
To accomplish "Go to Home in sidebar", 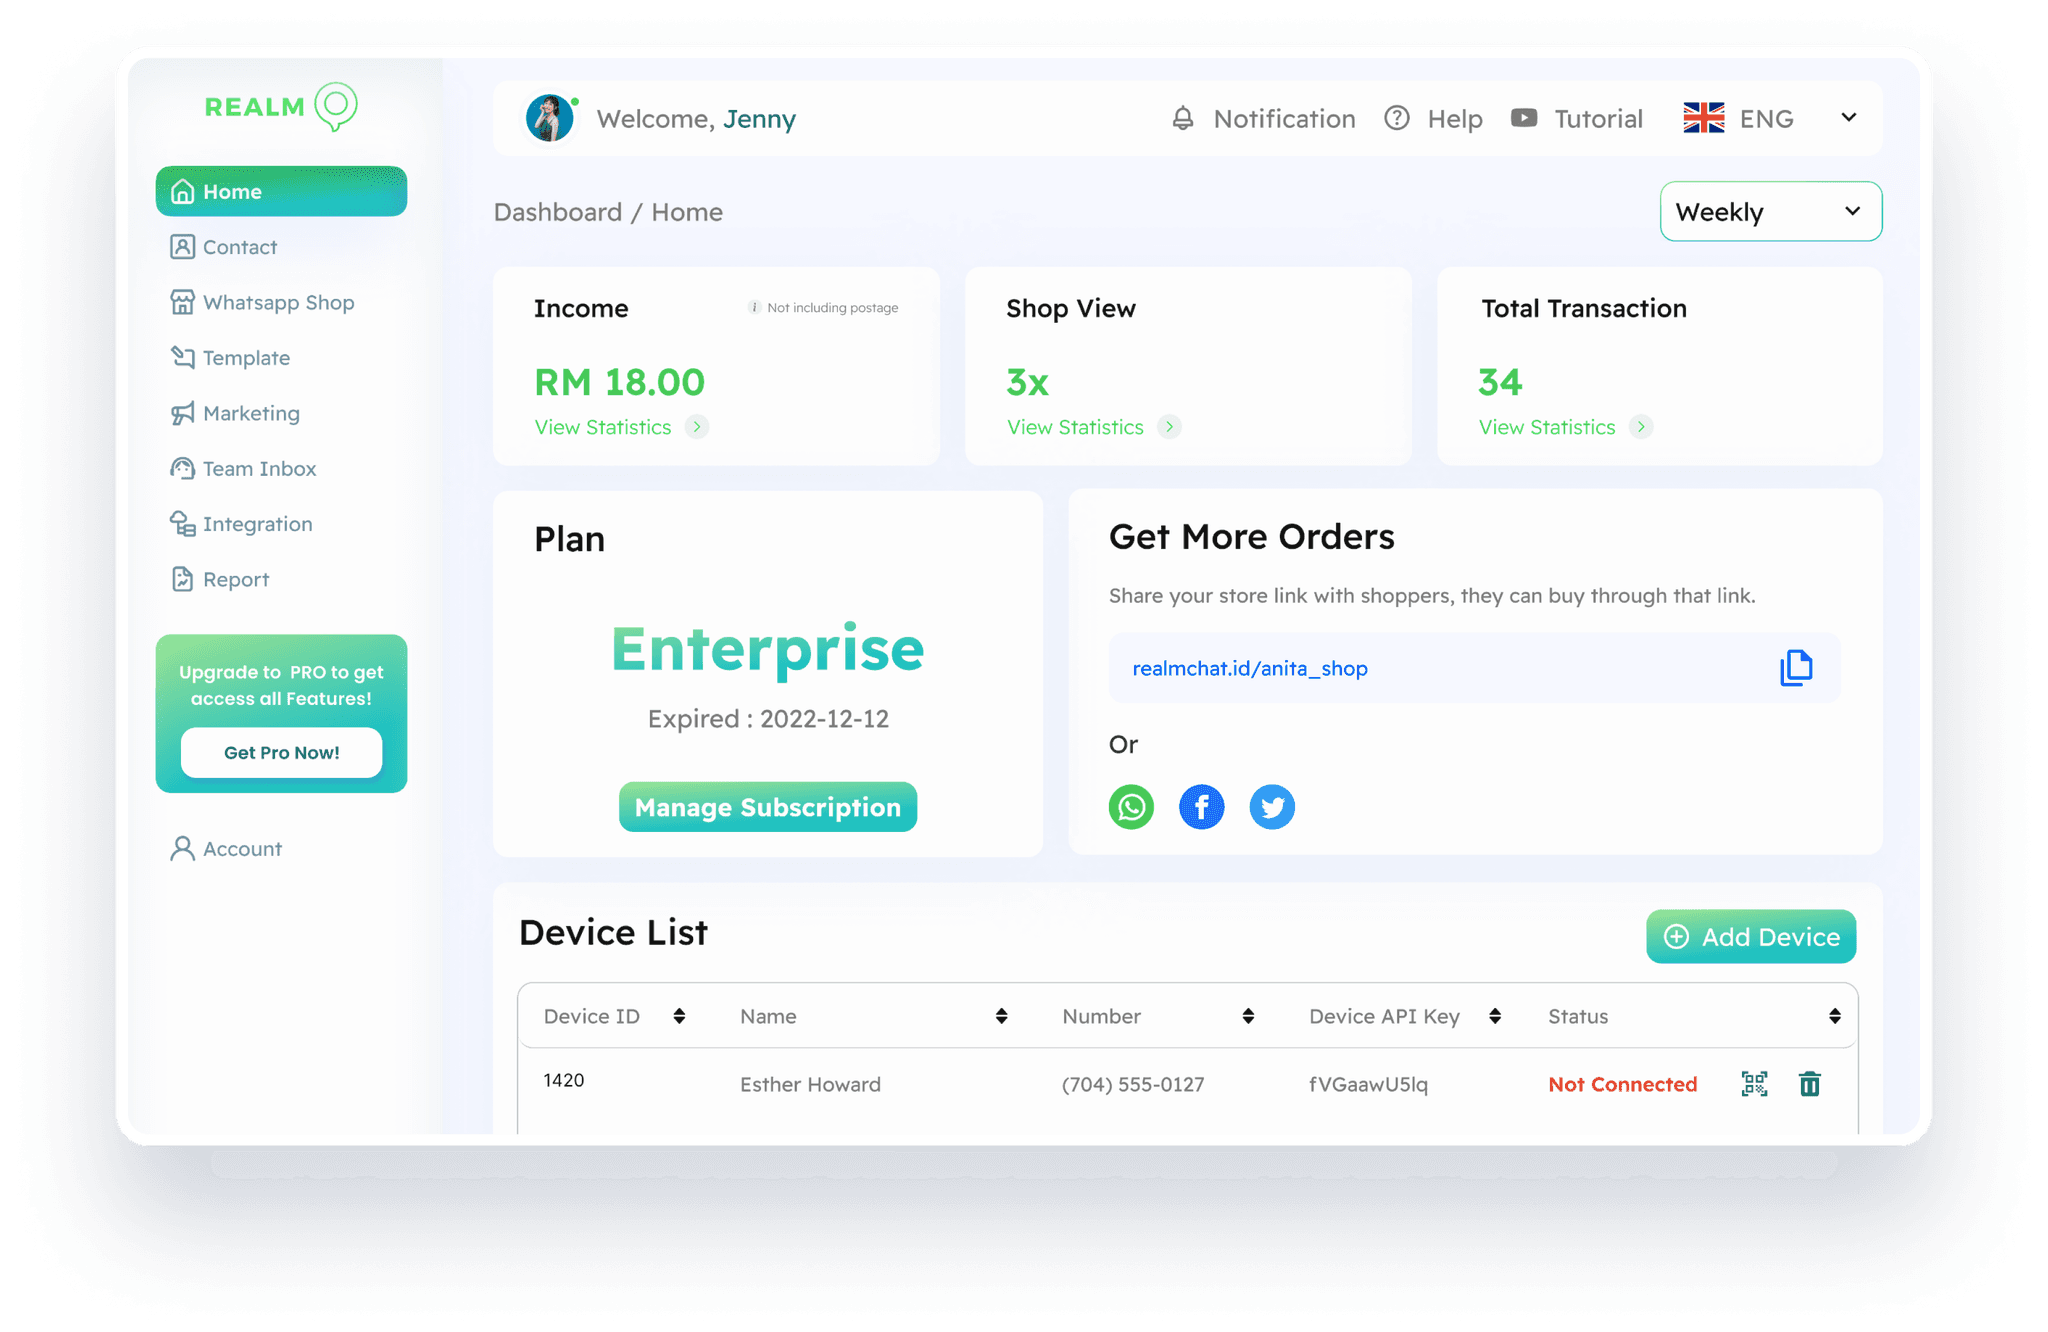I will coord(281,191).
